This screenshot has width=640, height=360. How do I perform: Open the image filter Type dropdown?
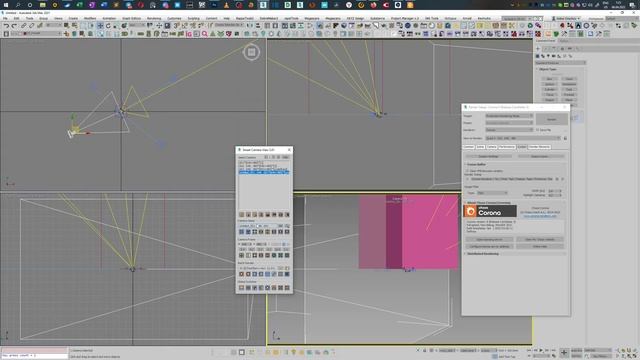coord(492,193)
